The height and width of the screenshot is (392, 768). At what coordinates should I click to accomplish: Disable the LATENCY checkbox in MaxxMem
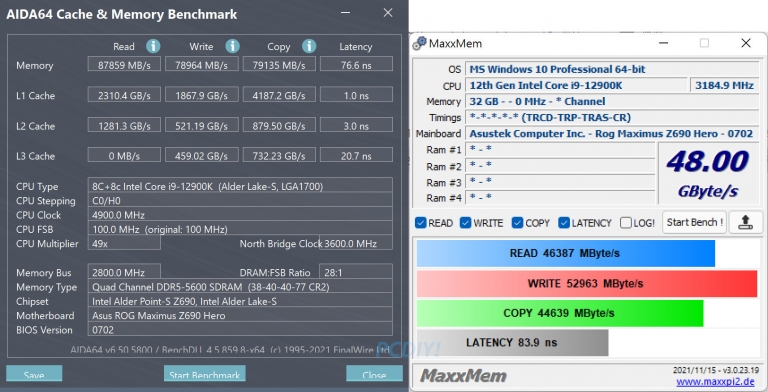click(x=564, y=223)
